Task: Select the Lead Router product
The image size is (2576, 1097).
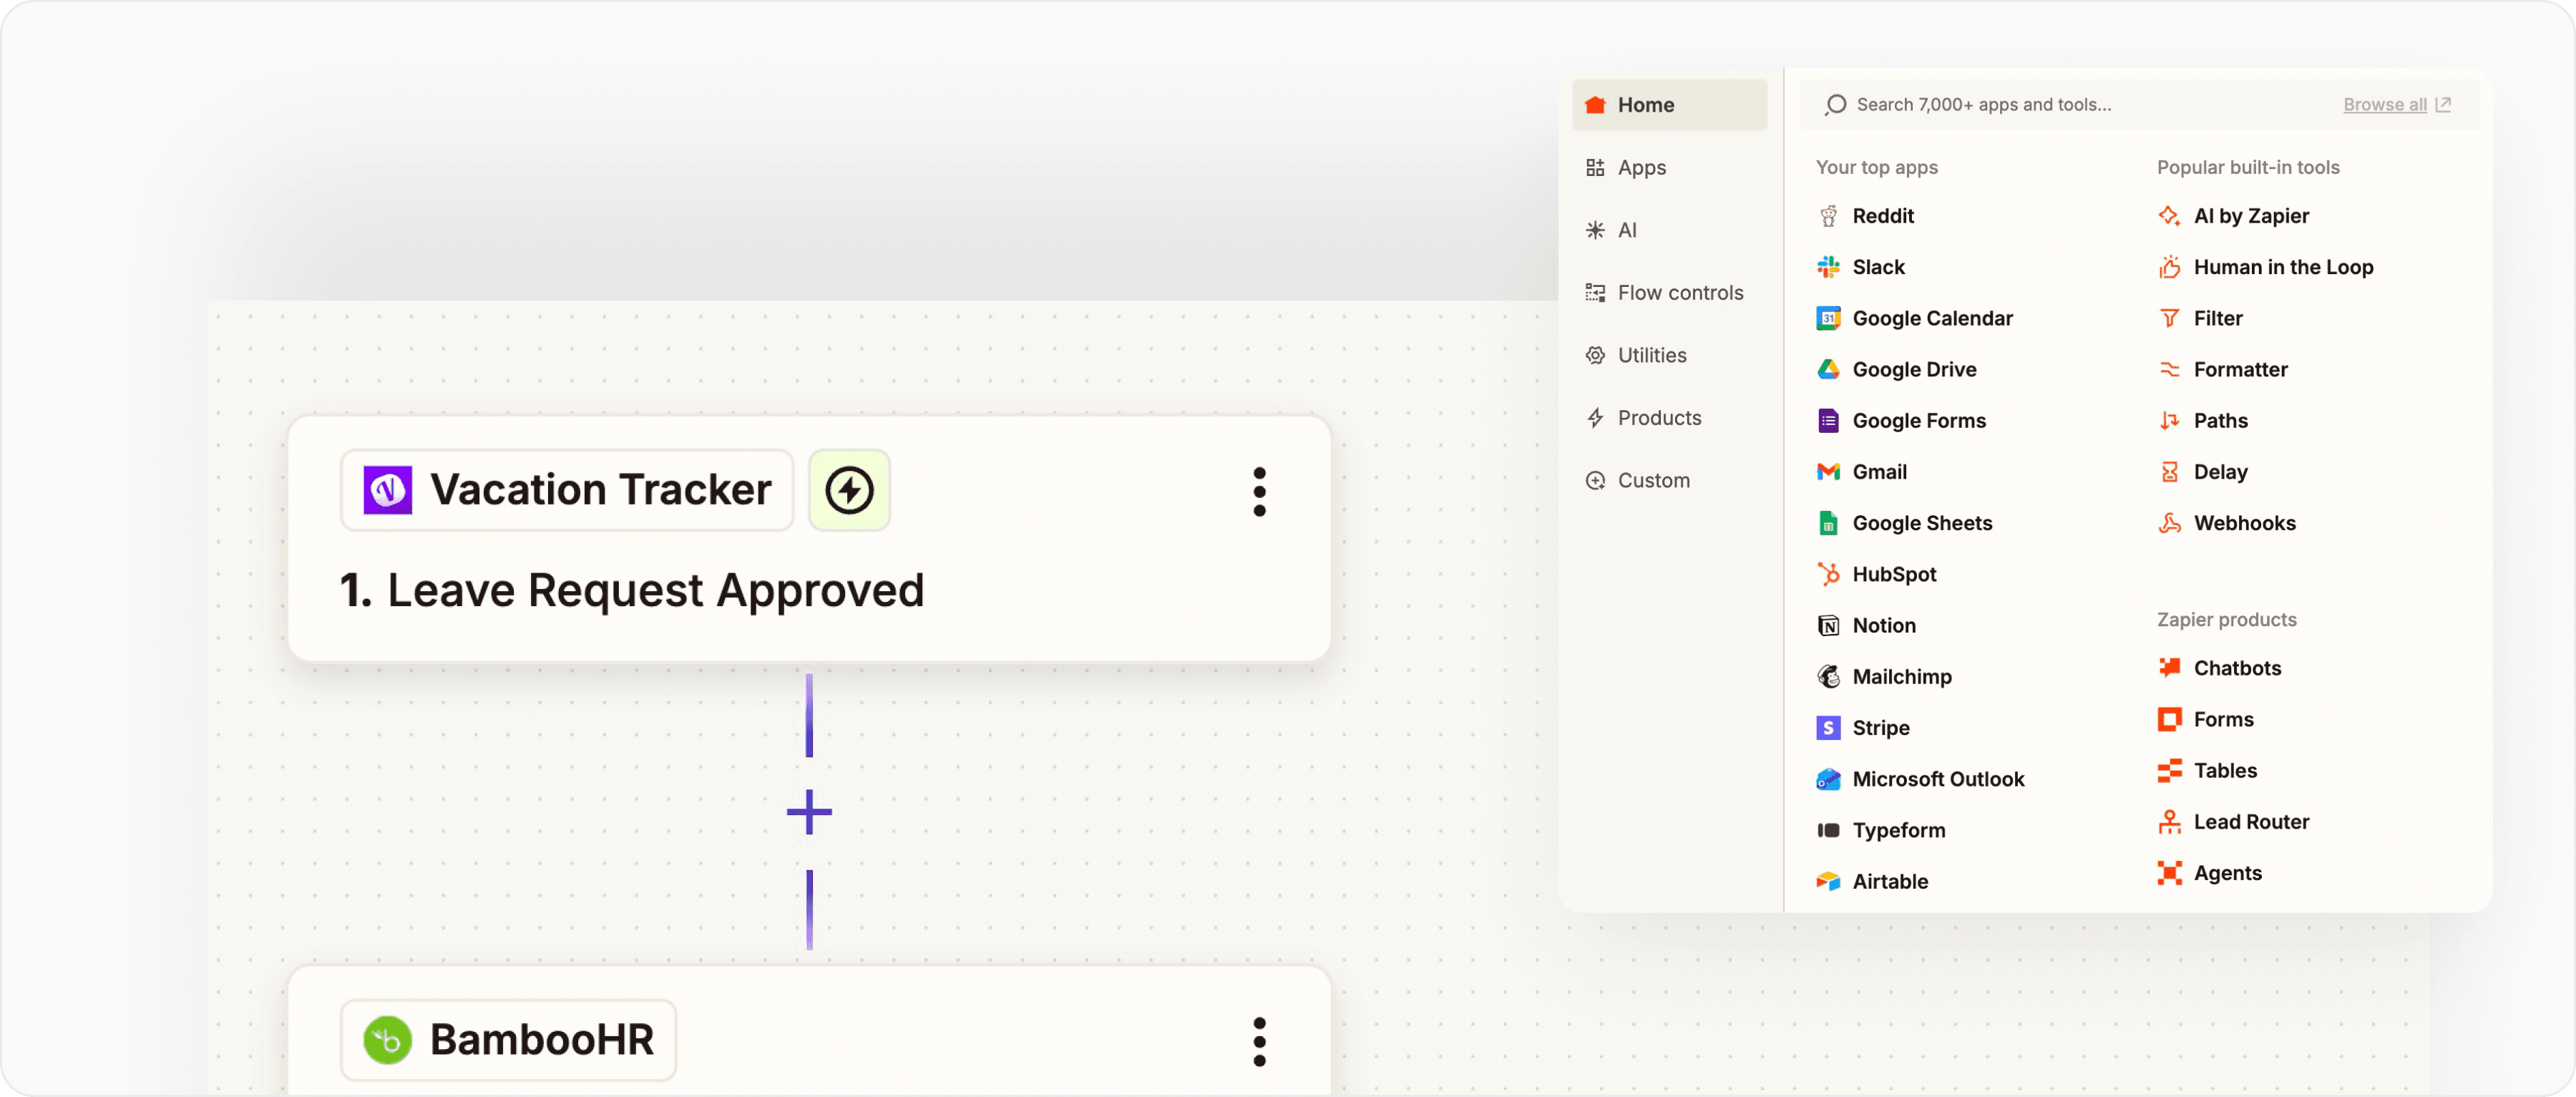Action: [2251, 821]
